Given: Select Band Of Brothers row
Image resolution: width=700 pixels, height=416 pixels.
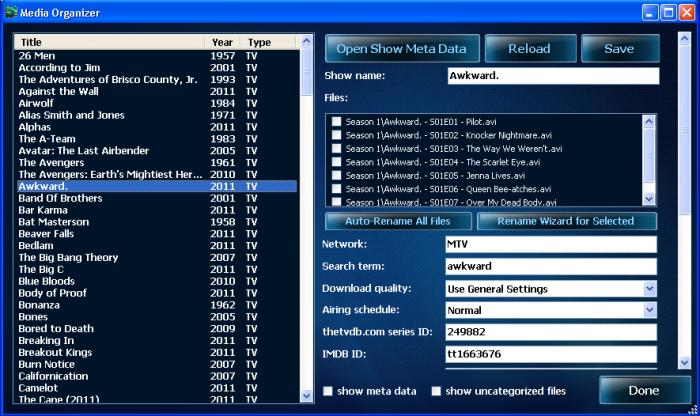Looking at the screenshot, I should click(157, 198).
